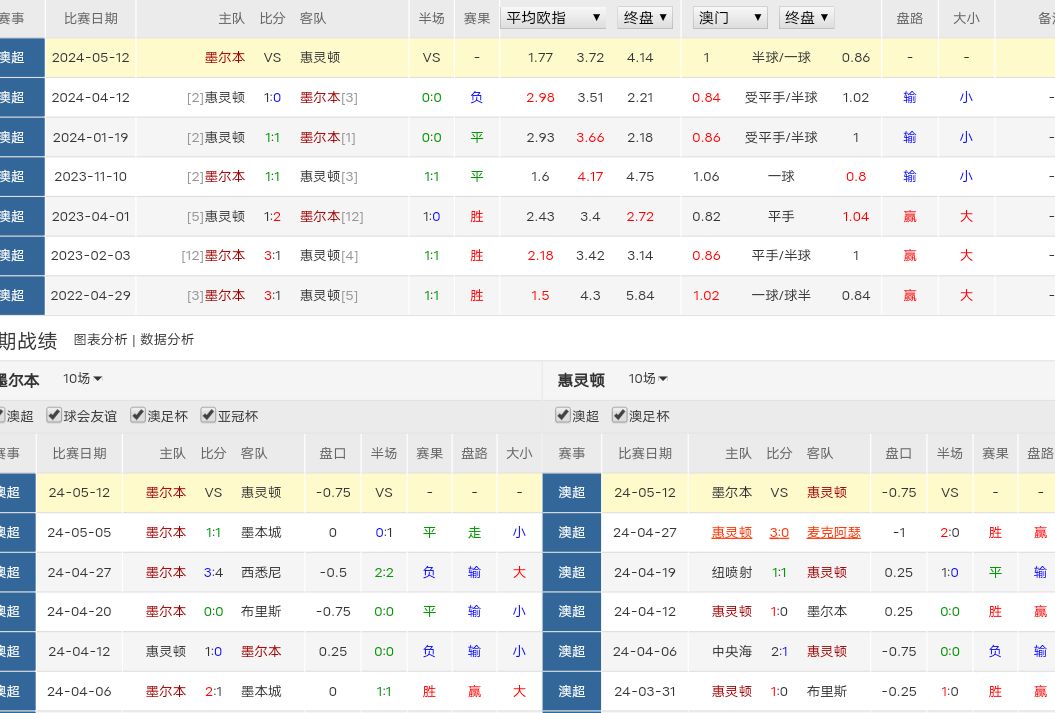Toggle 澳足杯 checkbox in 墨尔本 section

[138, 416]
